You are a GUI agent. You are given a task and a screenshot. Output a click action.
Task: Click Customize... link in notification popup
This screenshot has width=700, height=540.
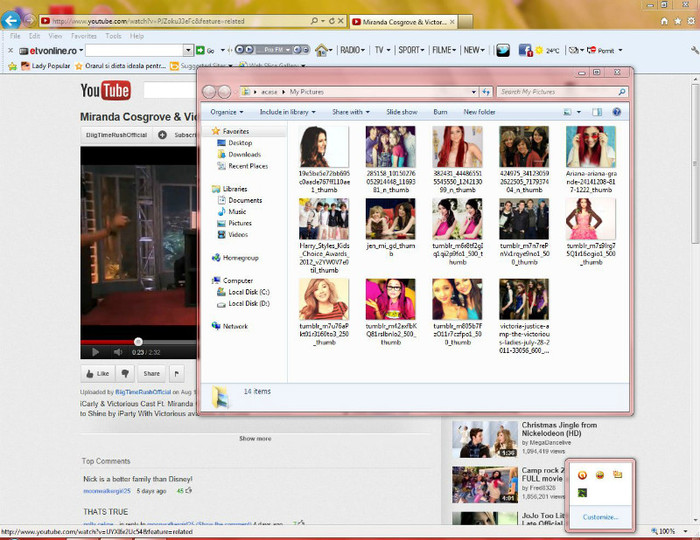(600, 517)
